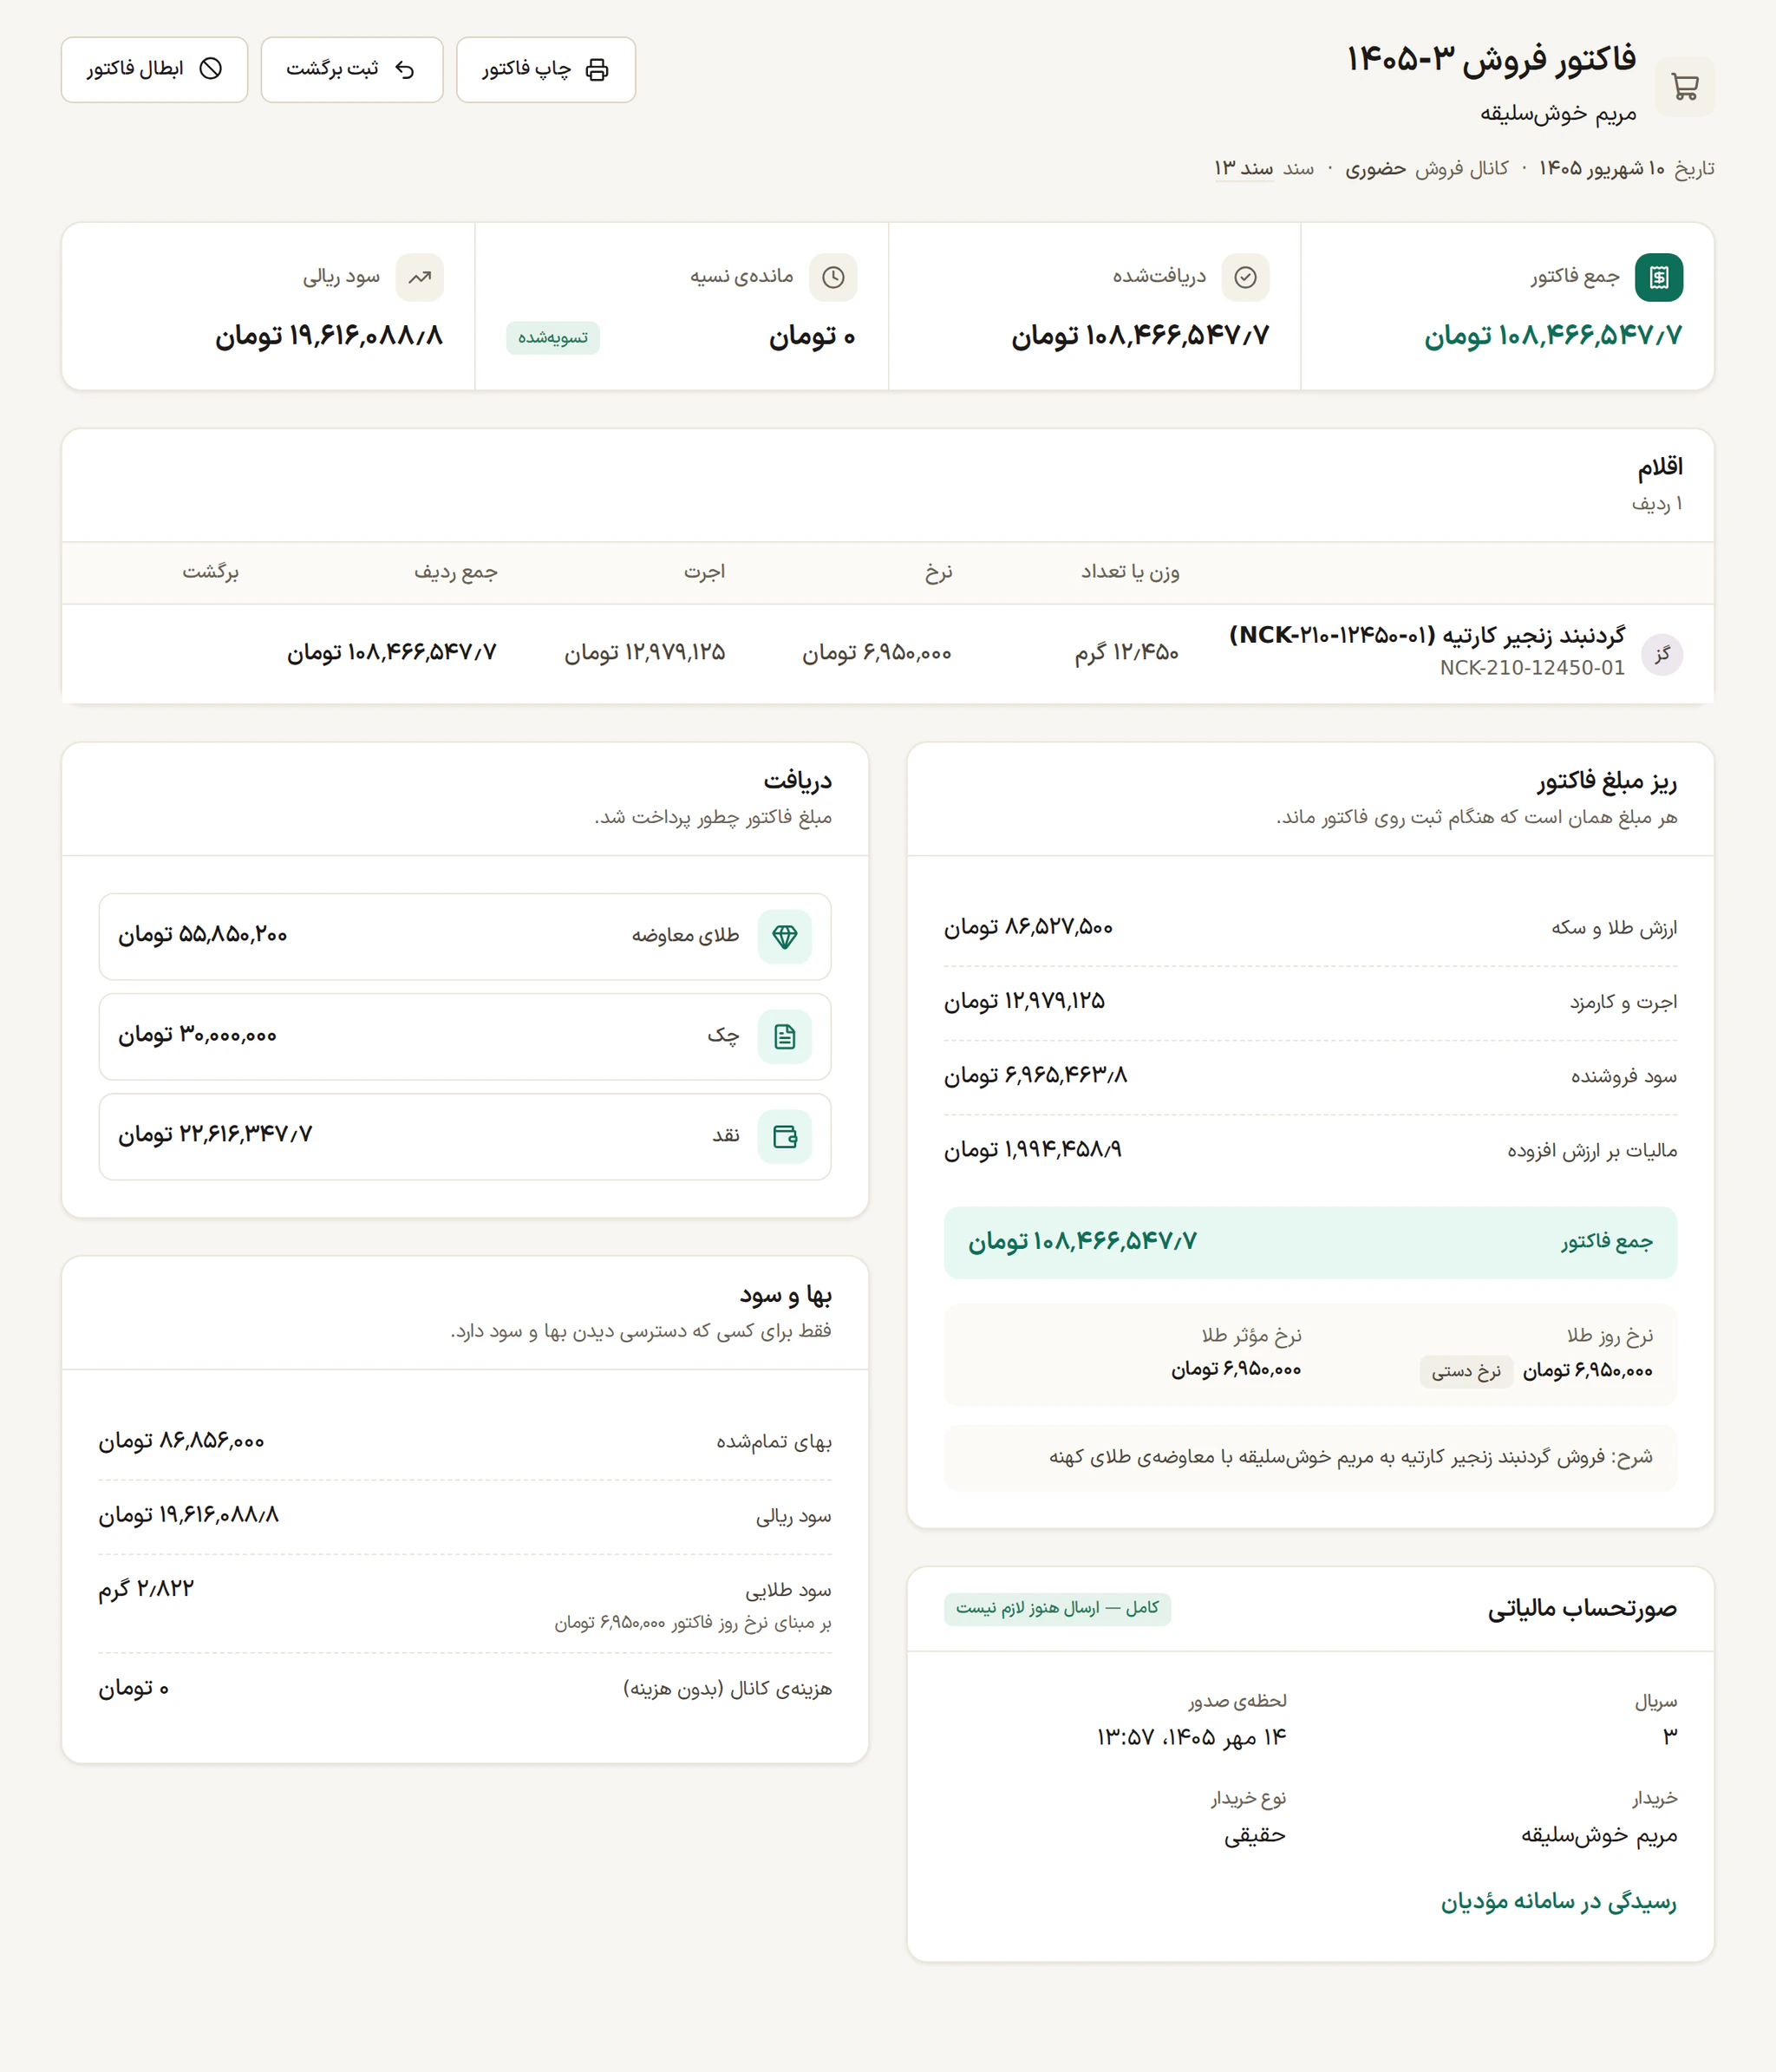Click issue time ۱۴ مهر ۱۴۰۵، ۱۳:۵۷
The height and width of the screenshot is (2072, 1776).
1191,1737
